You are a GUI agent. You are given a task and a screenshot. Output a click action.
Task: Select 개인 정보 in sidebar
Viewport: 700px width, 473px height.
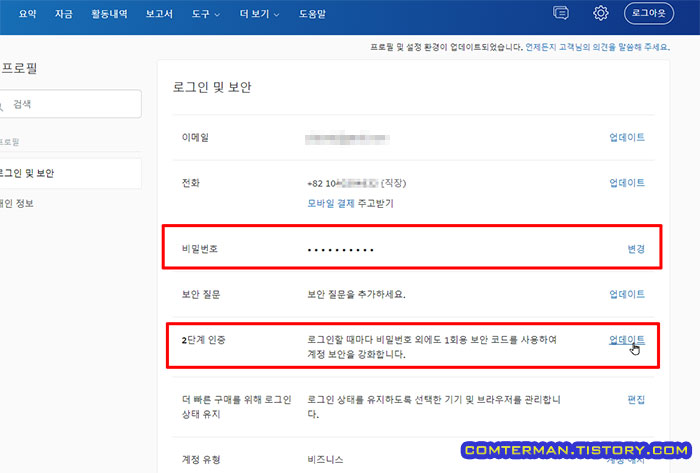coord(17,203)
